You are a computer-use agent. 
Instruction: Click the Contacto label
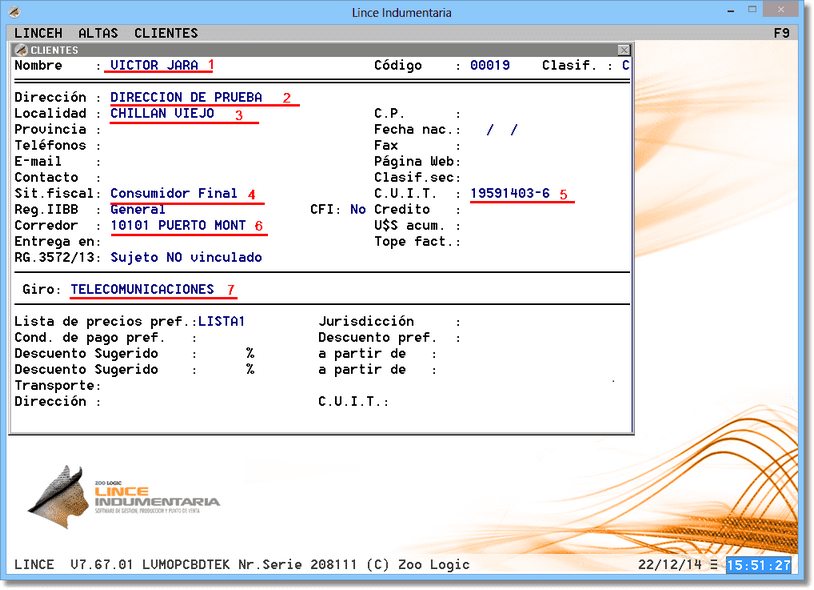pyautogui.click(x=46, y=177)
